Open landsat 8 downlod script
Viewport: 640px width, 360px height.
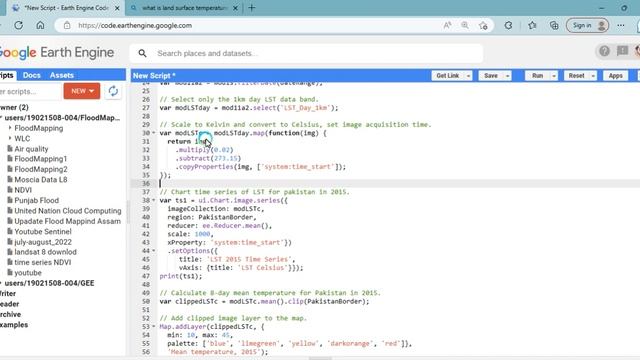click(45, 252)
